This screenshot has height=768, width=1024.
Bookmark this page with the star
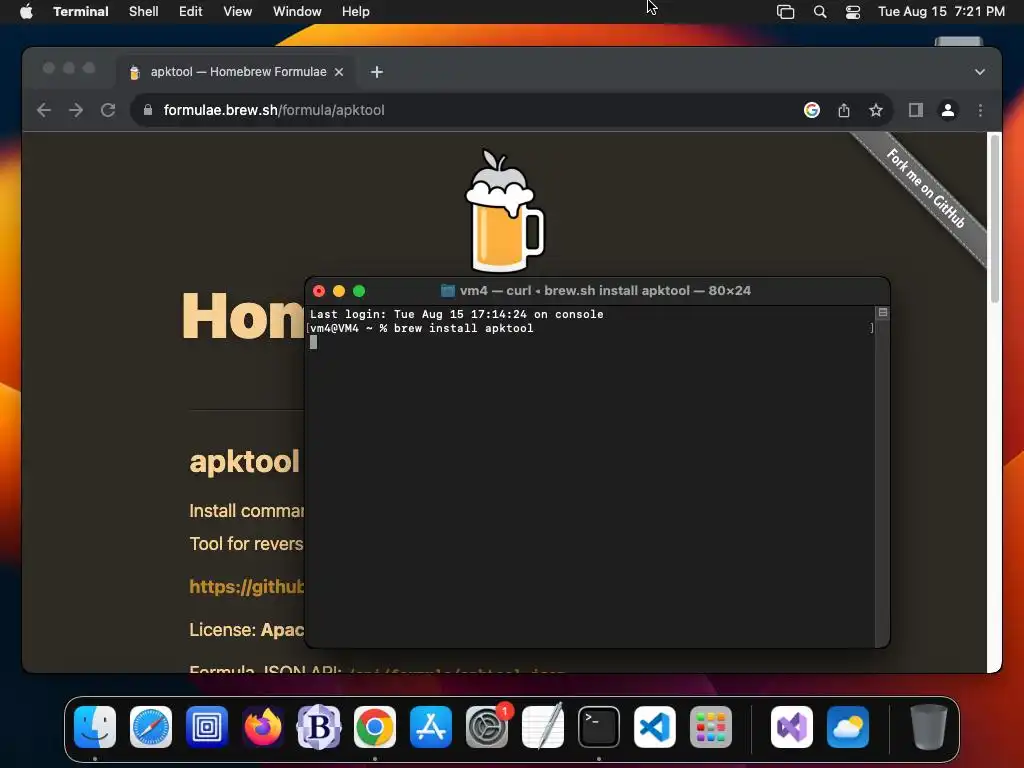[876, 110]
